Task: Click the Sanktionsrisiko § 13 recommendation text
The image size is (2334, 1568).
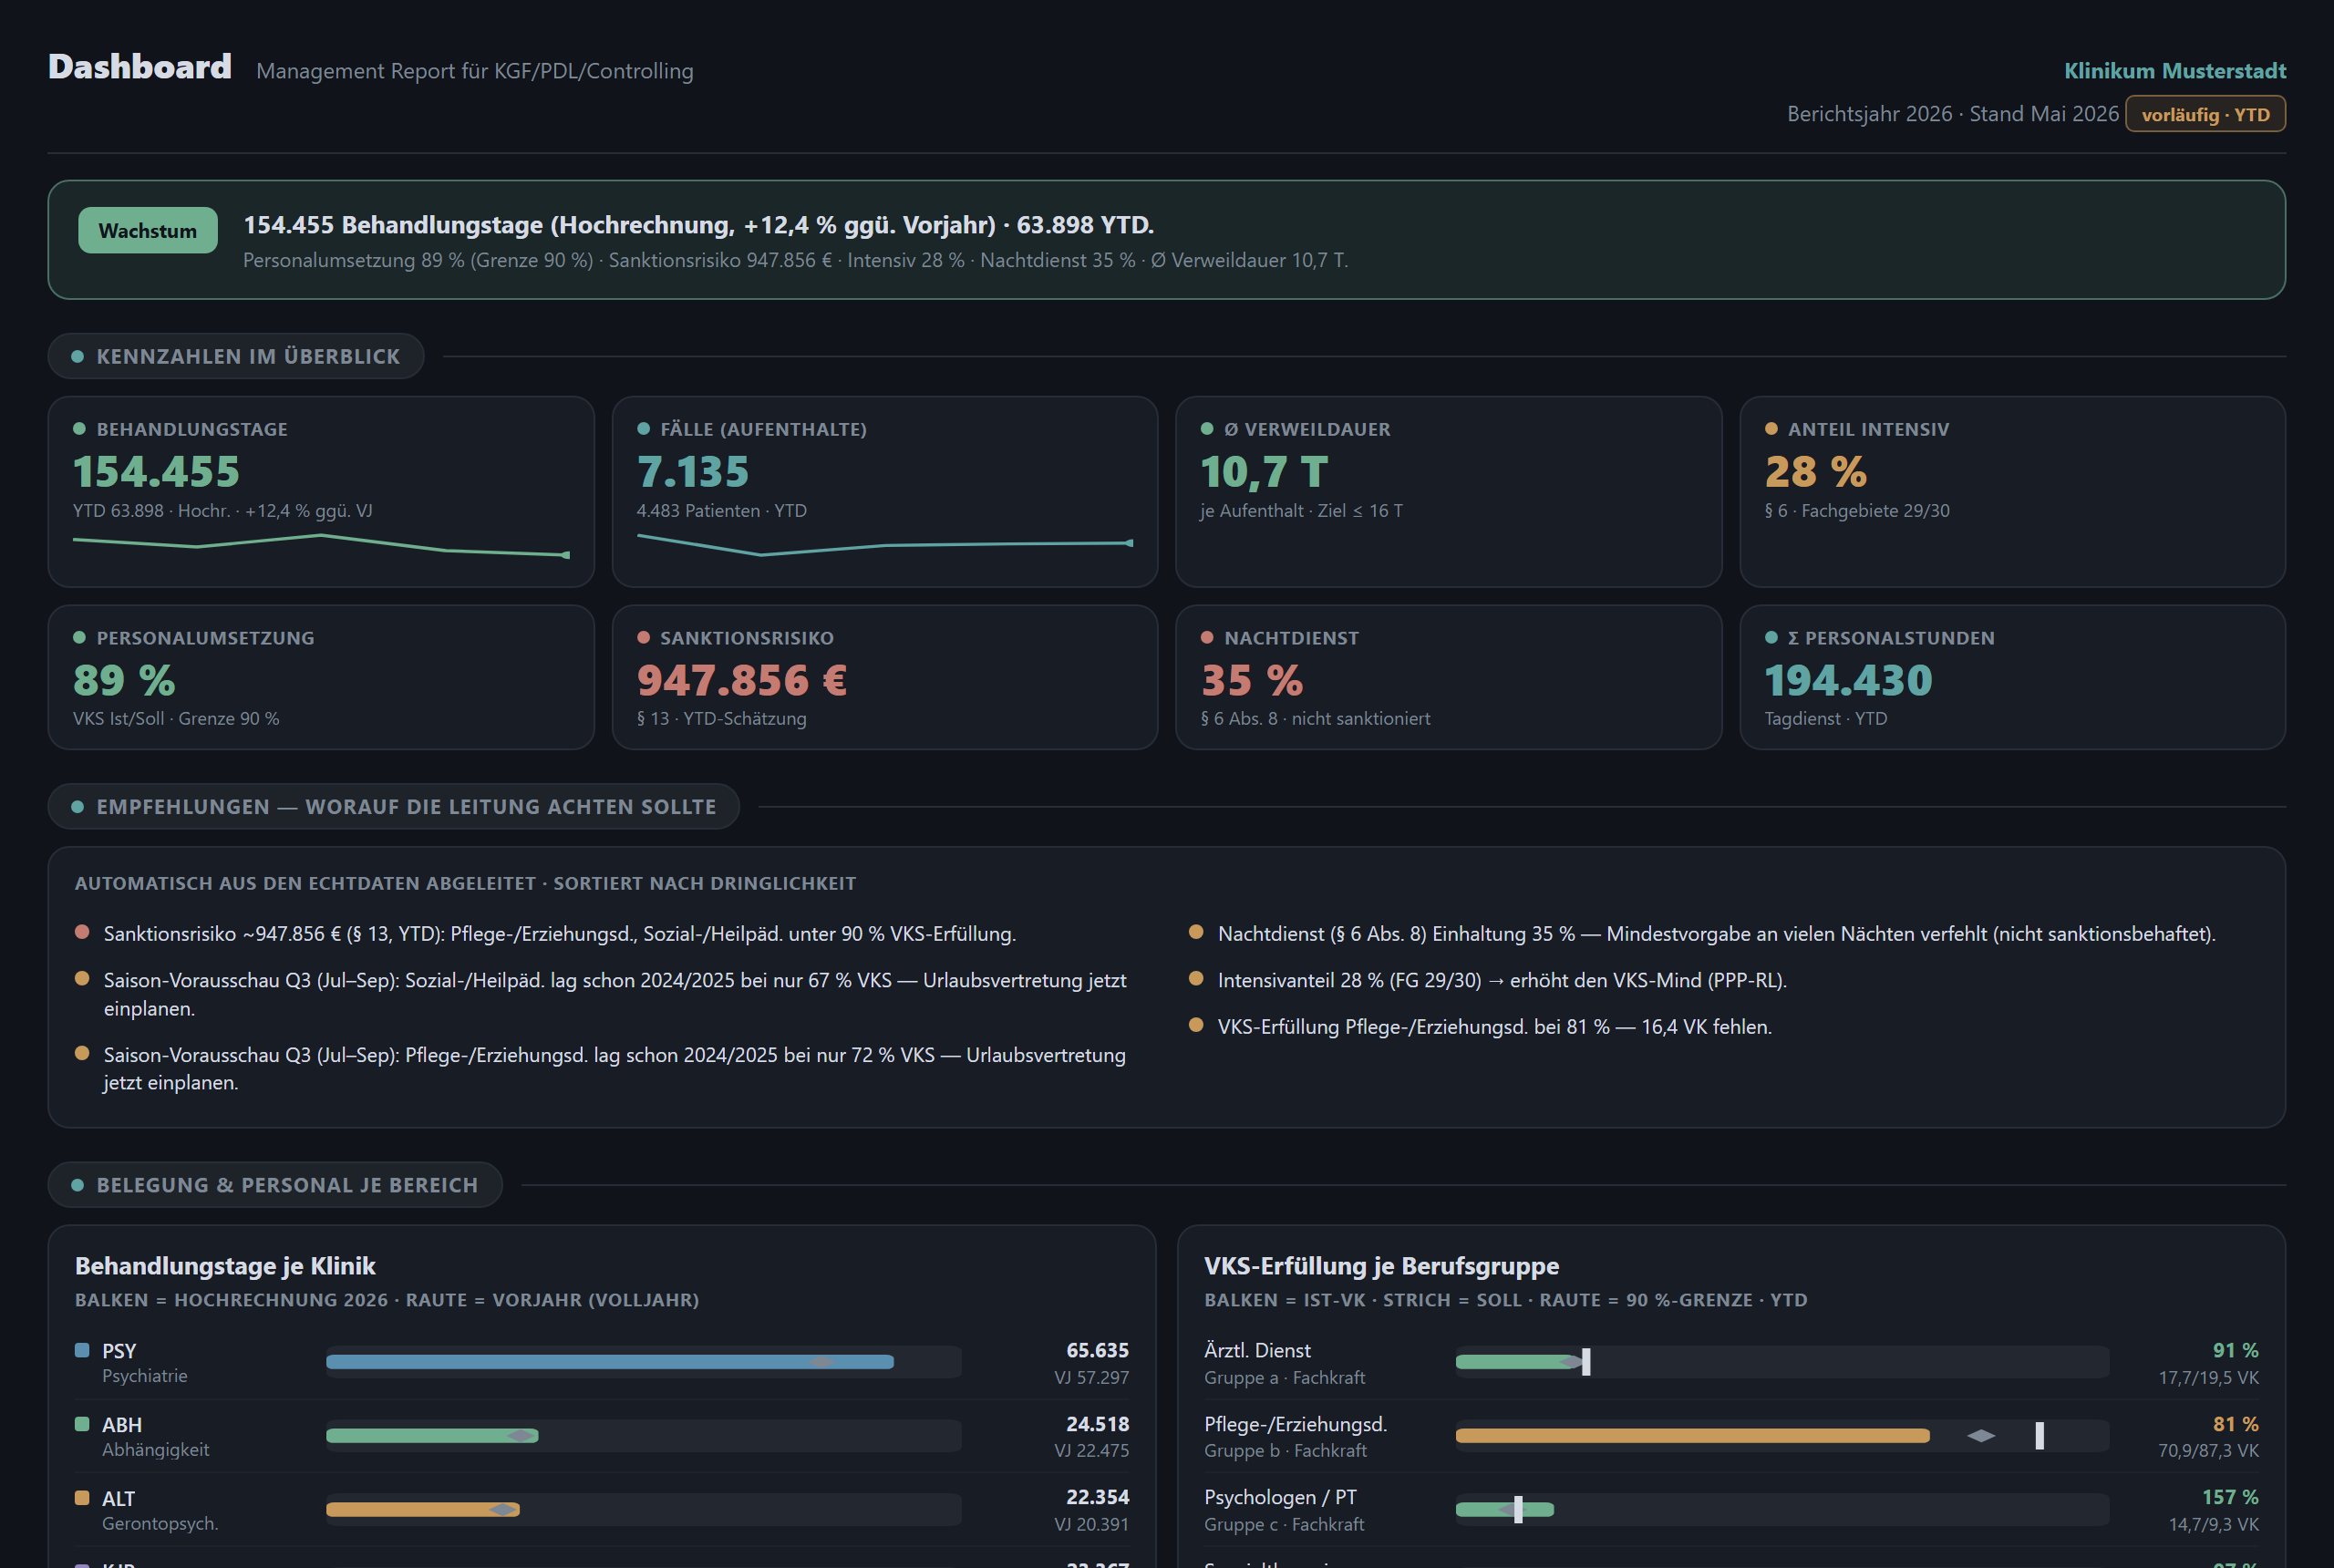Action: pyautogui.click(x=560, y=934)
